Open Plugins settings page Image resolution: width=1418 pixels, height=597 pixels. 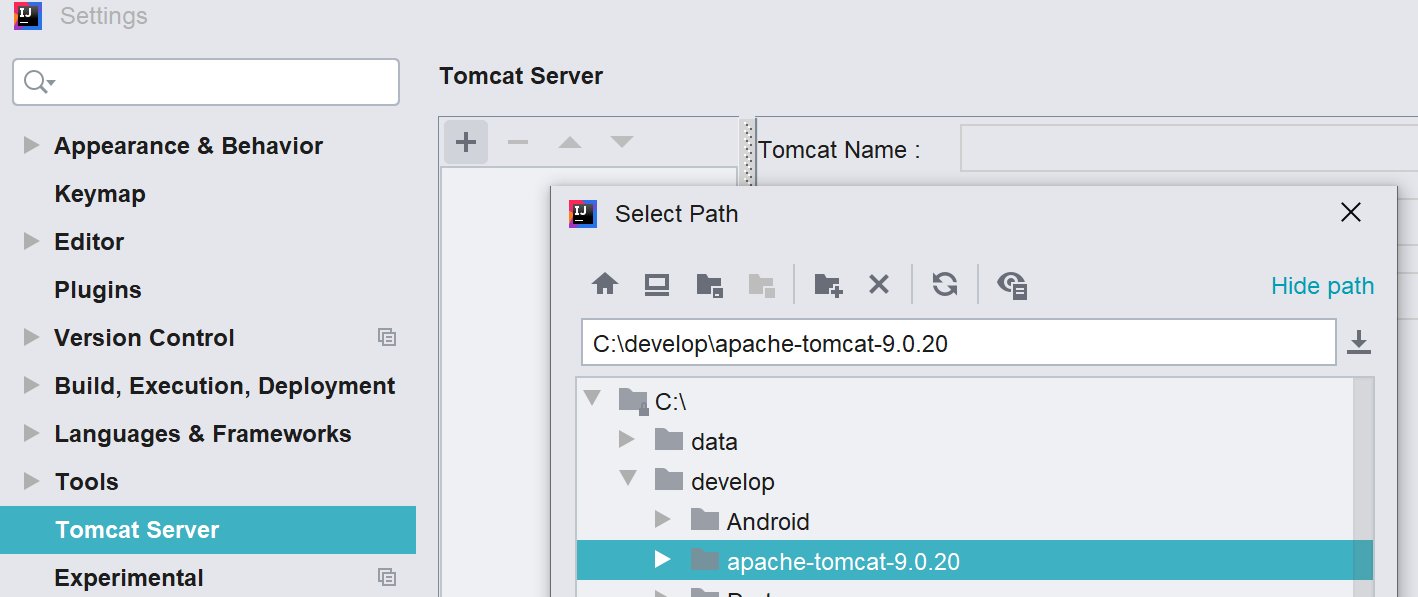(98, 290)
